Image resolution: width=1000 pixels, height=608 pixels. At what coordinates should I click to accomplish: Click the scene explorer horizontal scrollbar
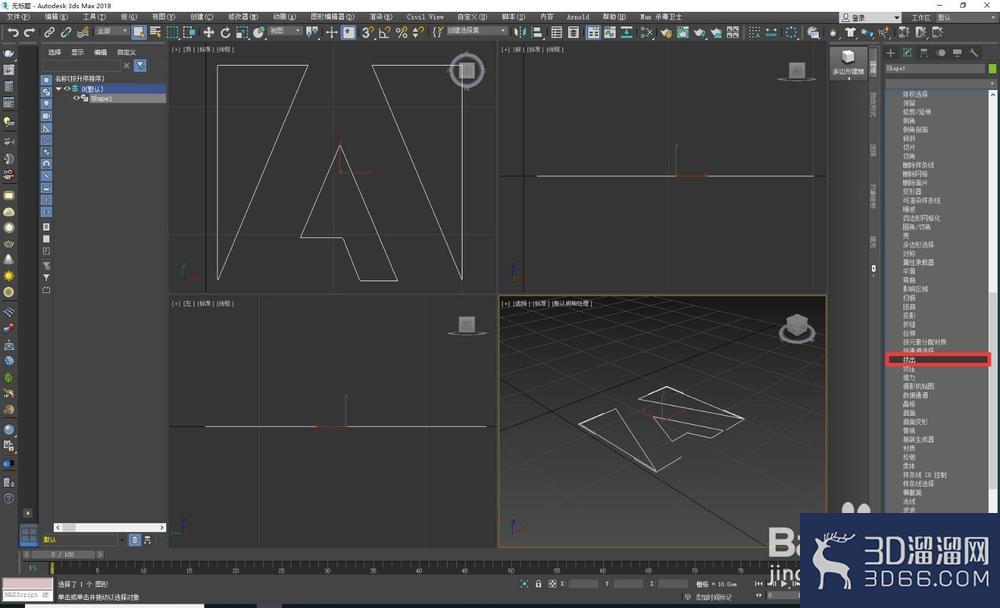click(x=110, y=528)
